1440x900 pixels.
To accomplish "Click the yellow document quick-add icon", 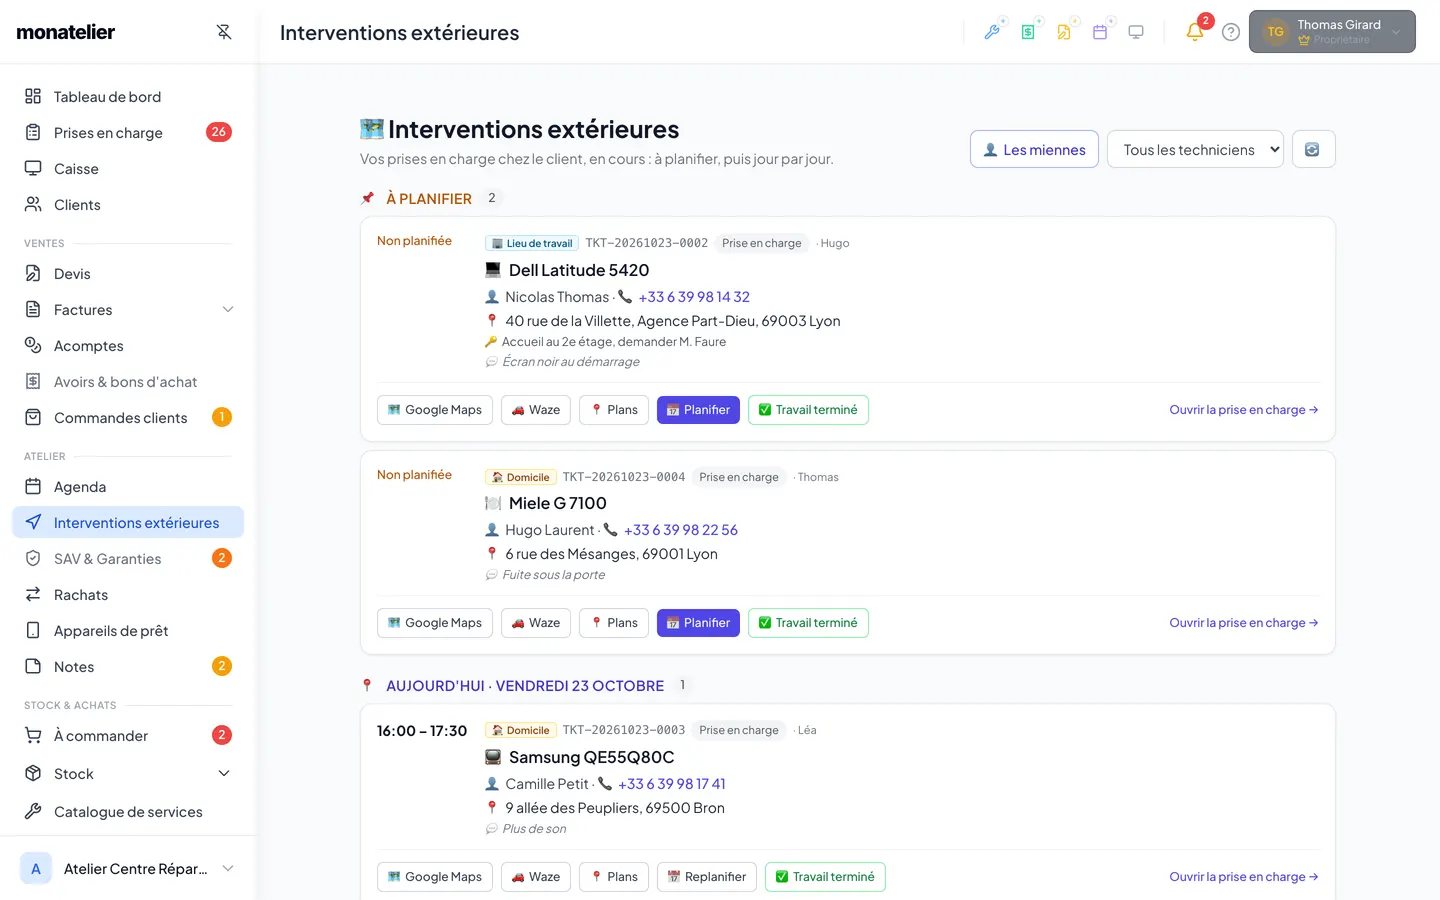I will (x=1064, y=32).
